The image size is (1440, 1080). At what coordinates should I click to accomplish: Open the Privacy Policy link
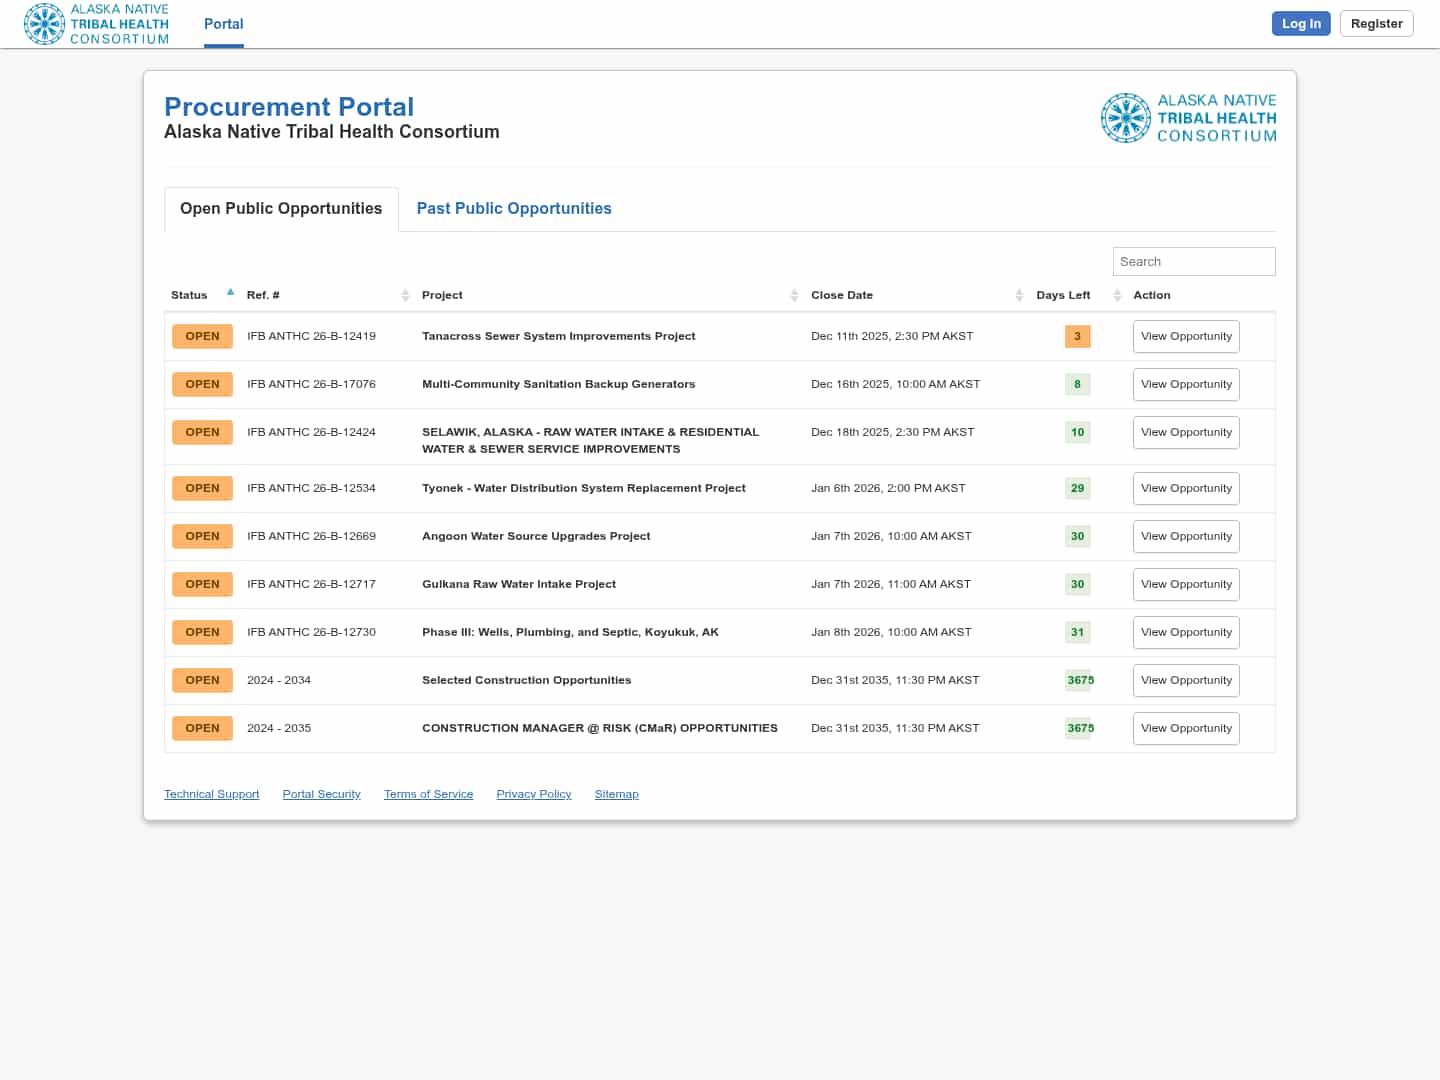pos(534,794)
